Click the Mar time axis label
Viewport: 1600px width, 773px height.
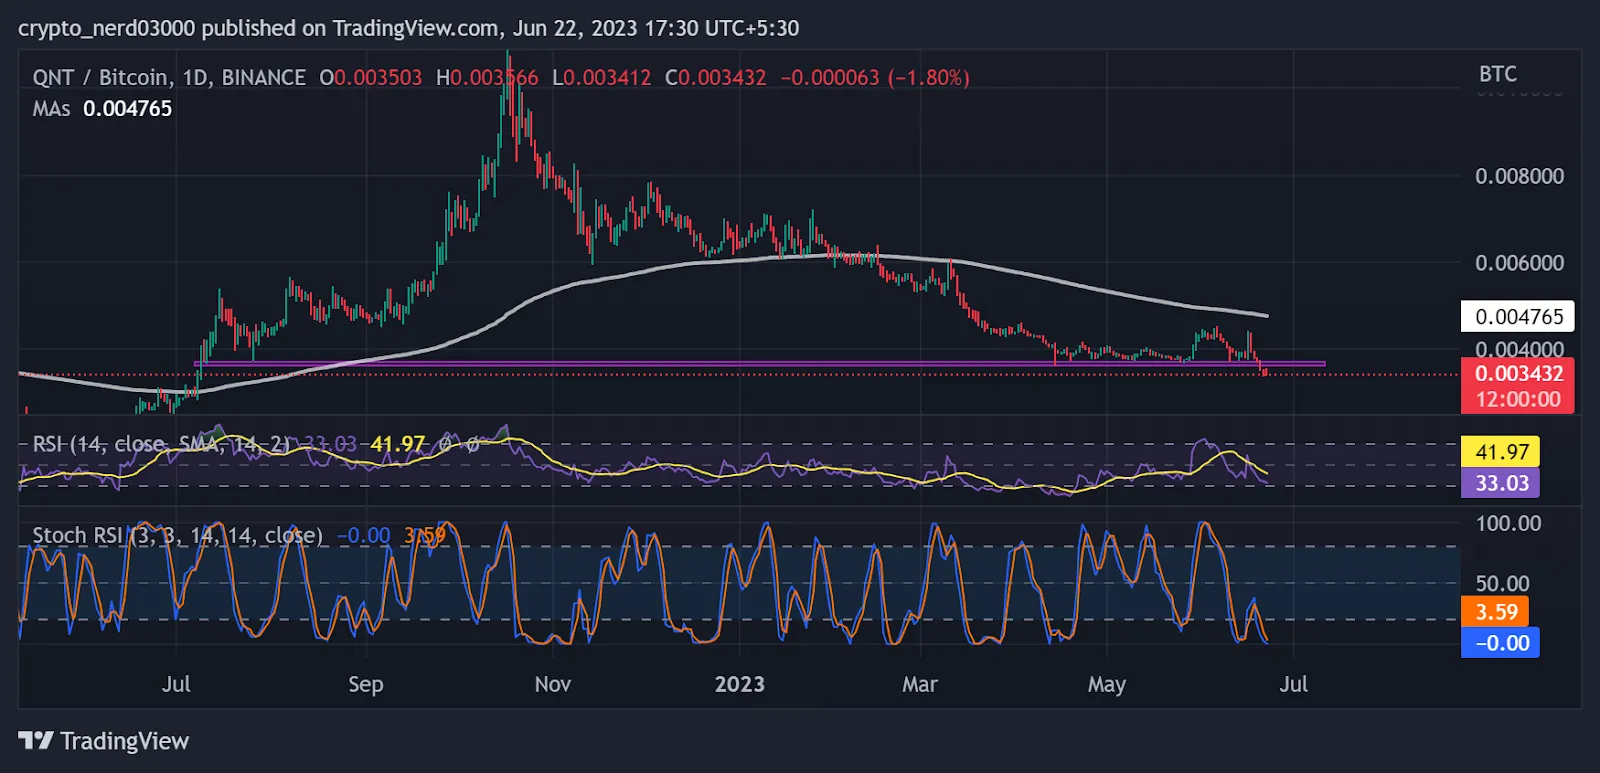tap(920, 684)
